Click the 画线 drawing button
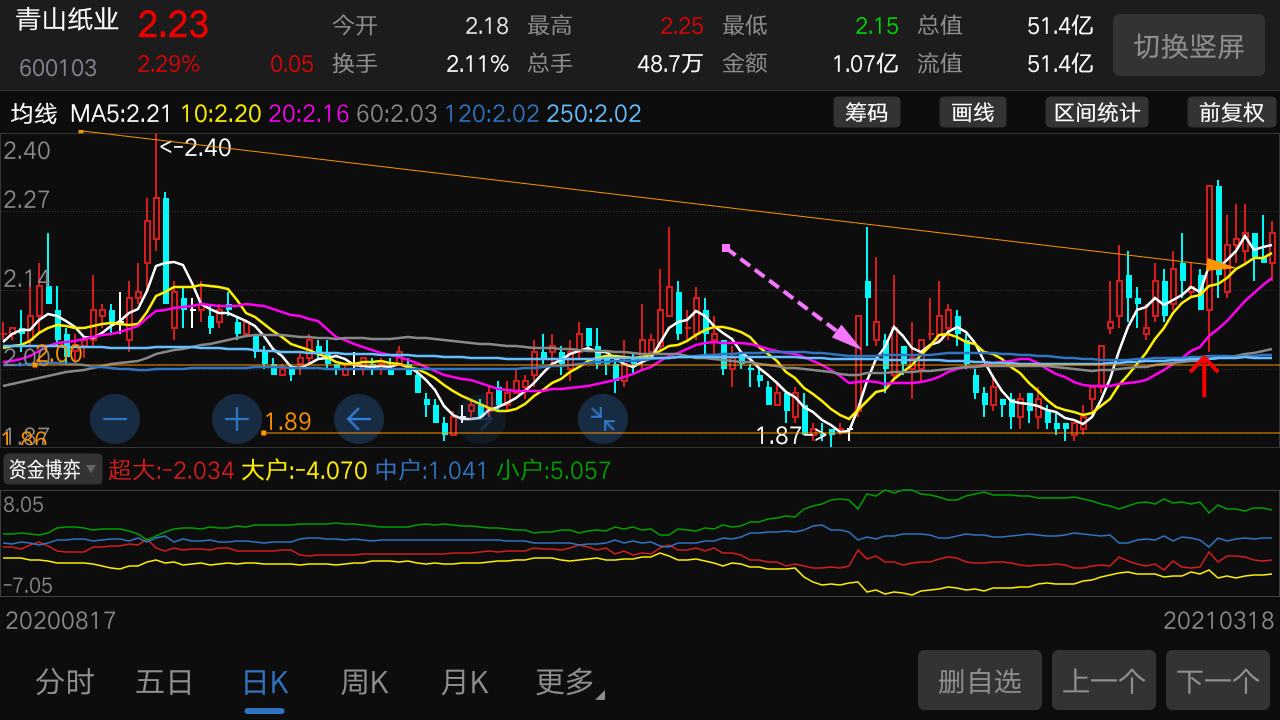 click(973, 113)
